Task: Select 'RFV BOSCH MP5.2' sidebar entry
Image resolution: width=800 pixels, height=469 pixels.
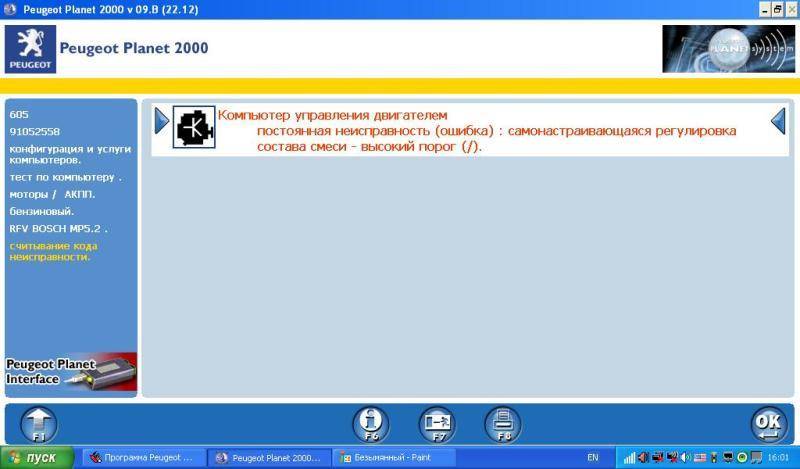Action: tap(58, 229)
